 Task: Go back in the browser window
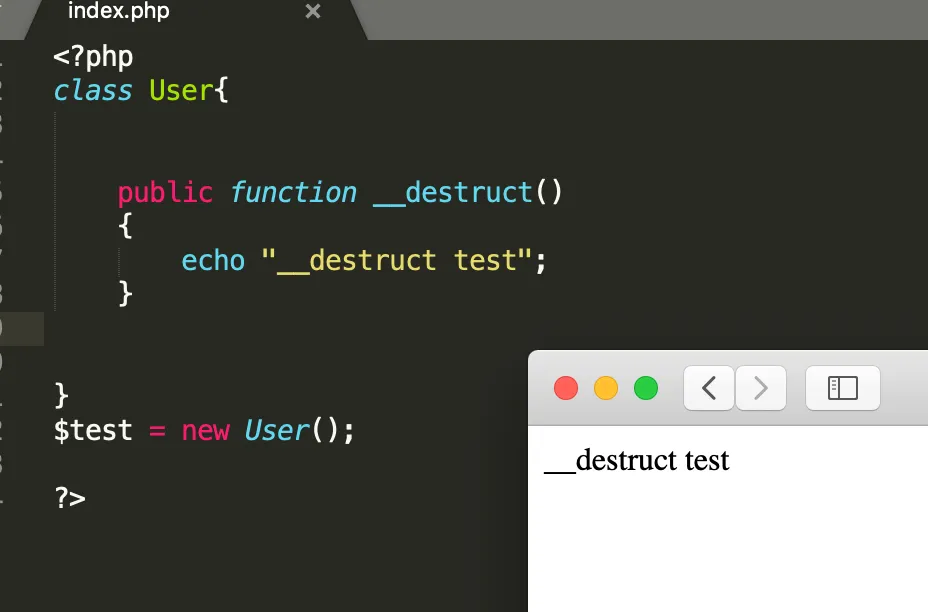709,388
